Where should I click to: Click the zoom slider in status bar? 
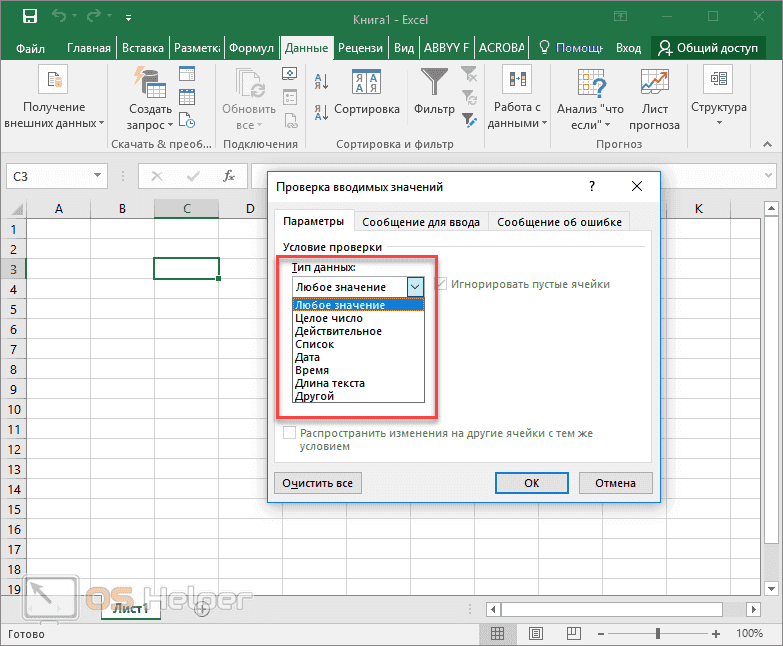tap(658, 634)
